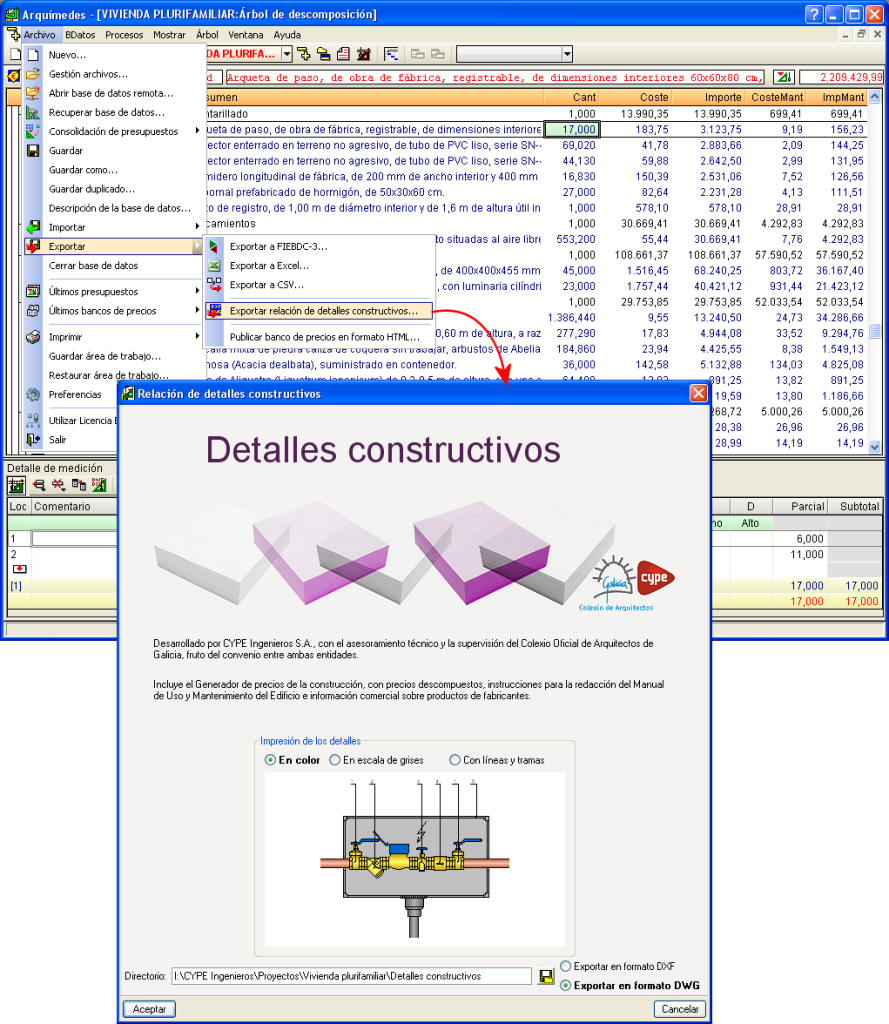Select the En color radio button
This screenshot has height=1024, width=889.
270,760
